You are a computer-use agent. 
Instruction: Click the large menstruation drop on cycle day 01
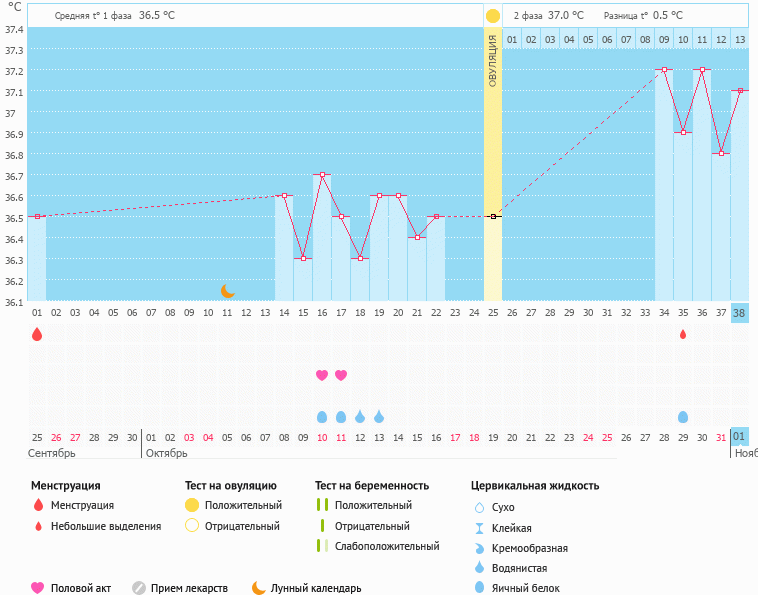coord(37,334)
